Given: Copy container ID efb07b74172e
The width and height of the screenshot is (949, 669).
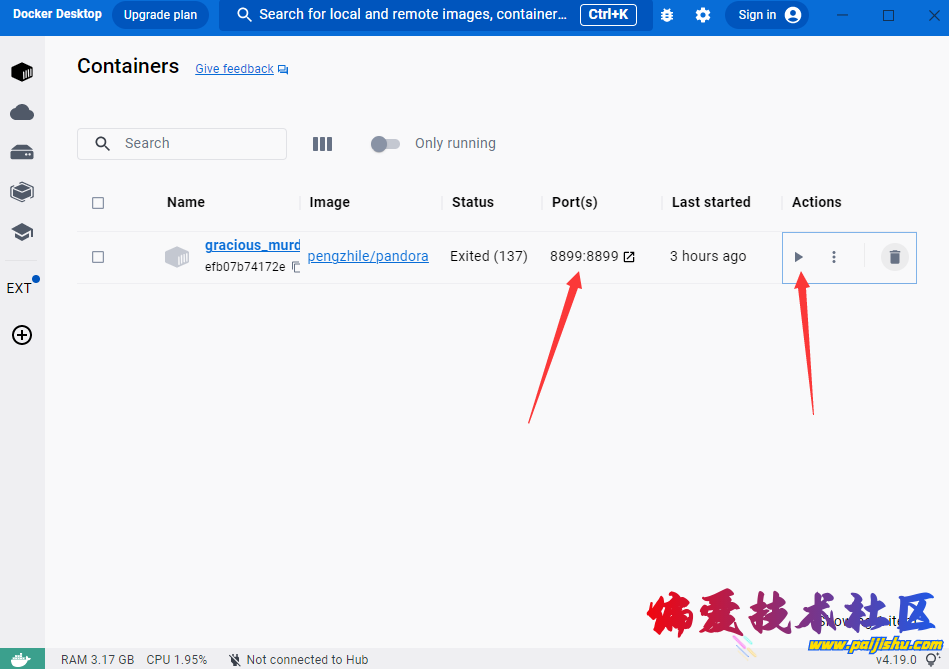Looking at the screenshot, I should [x=295, y=266].
